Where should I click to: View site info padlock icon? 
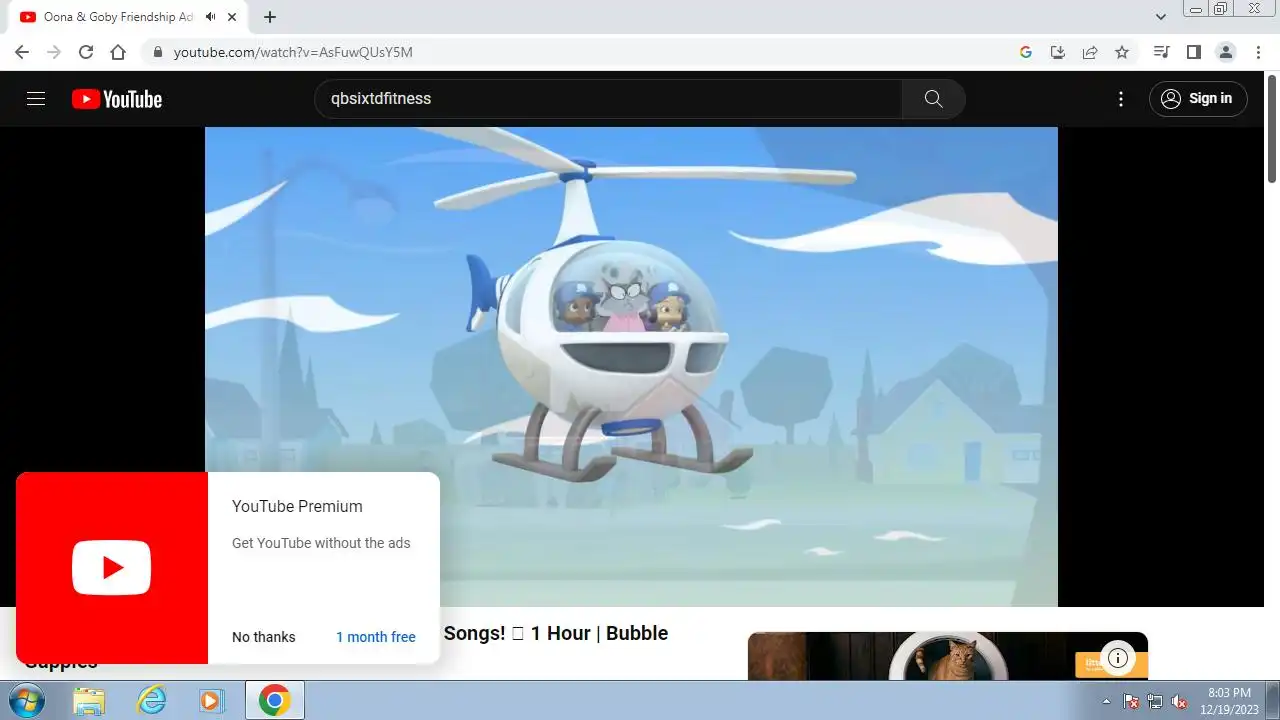pyautogui.click(x=157, y=52)
